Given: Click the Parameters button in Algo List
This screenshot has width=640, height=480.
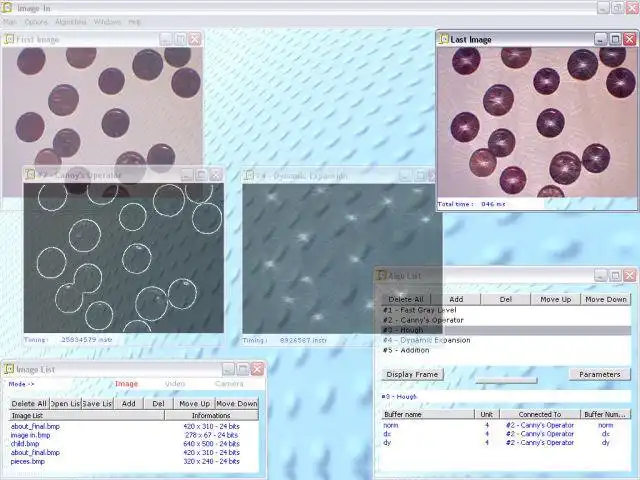Looking at the screenshot, I should click(x=600, y=374).
